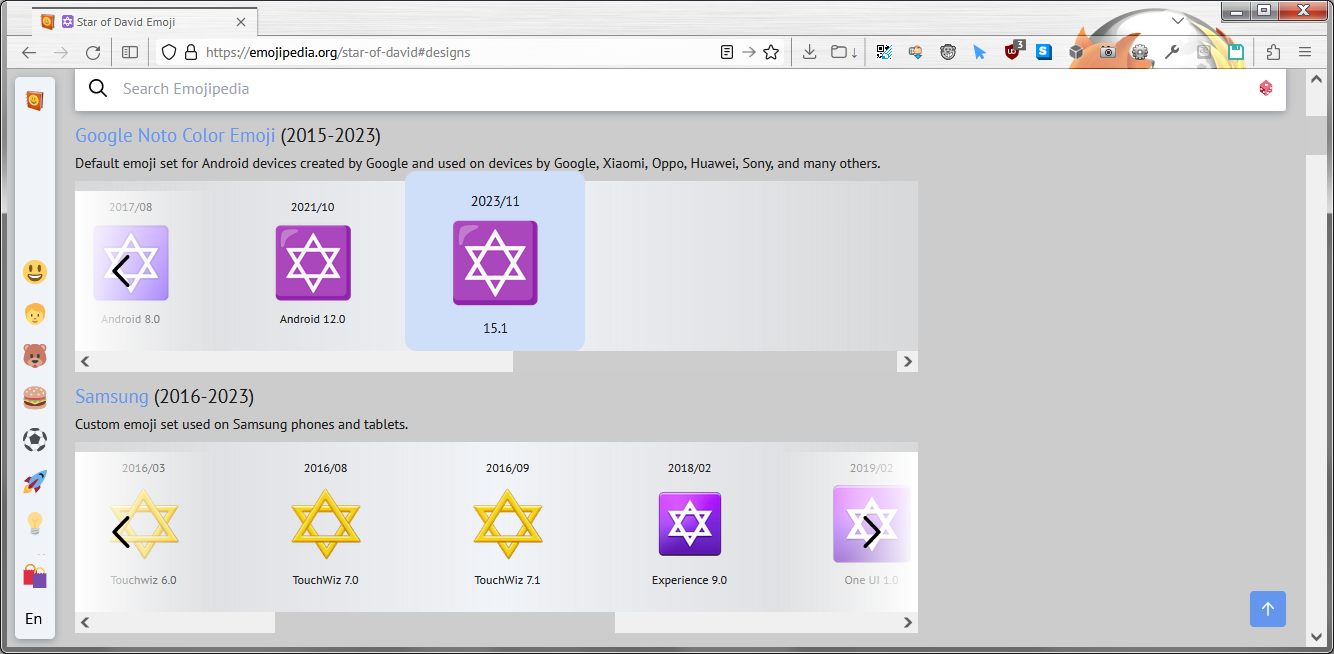
Task: Open the uBlock Origin extension popup
Action: click(x=1013, y=51)
